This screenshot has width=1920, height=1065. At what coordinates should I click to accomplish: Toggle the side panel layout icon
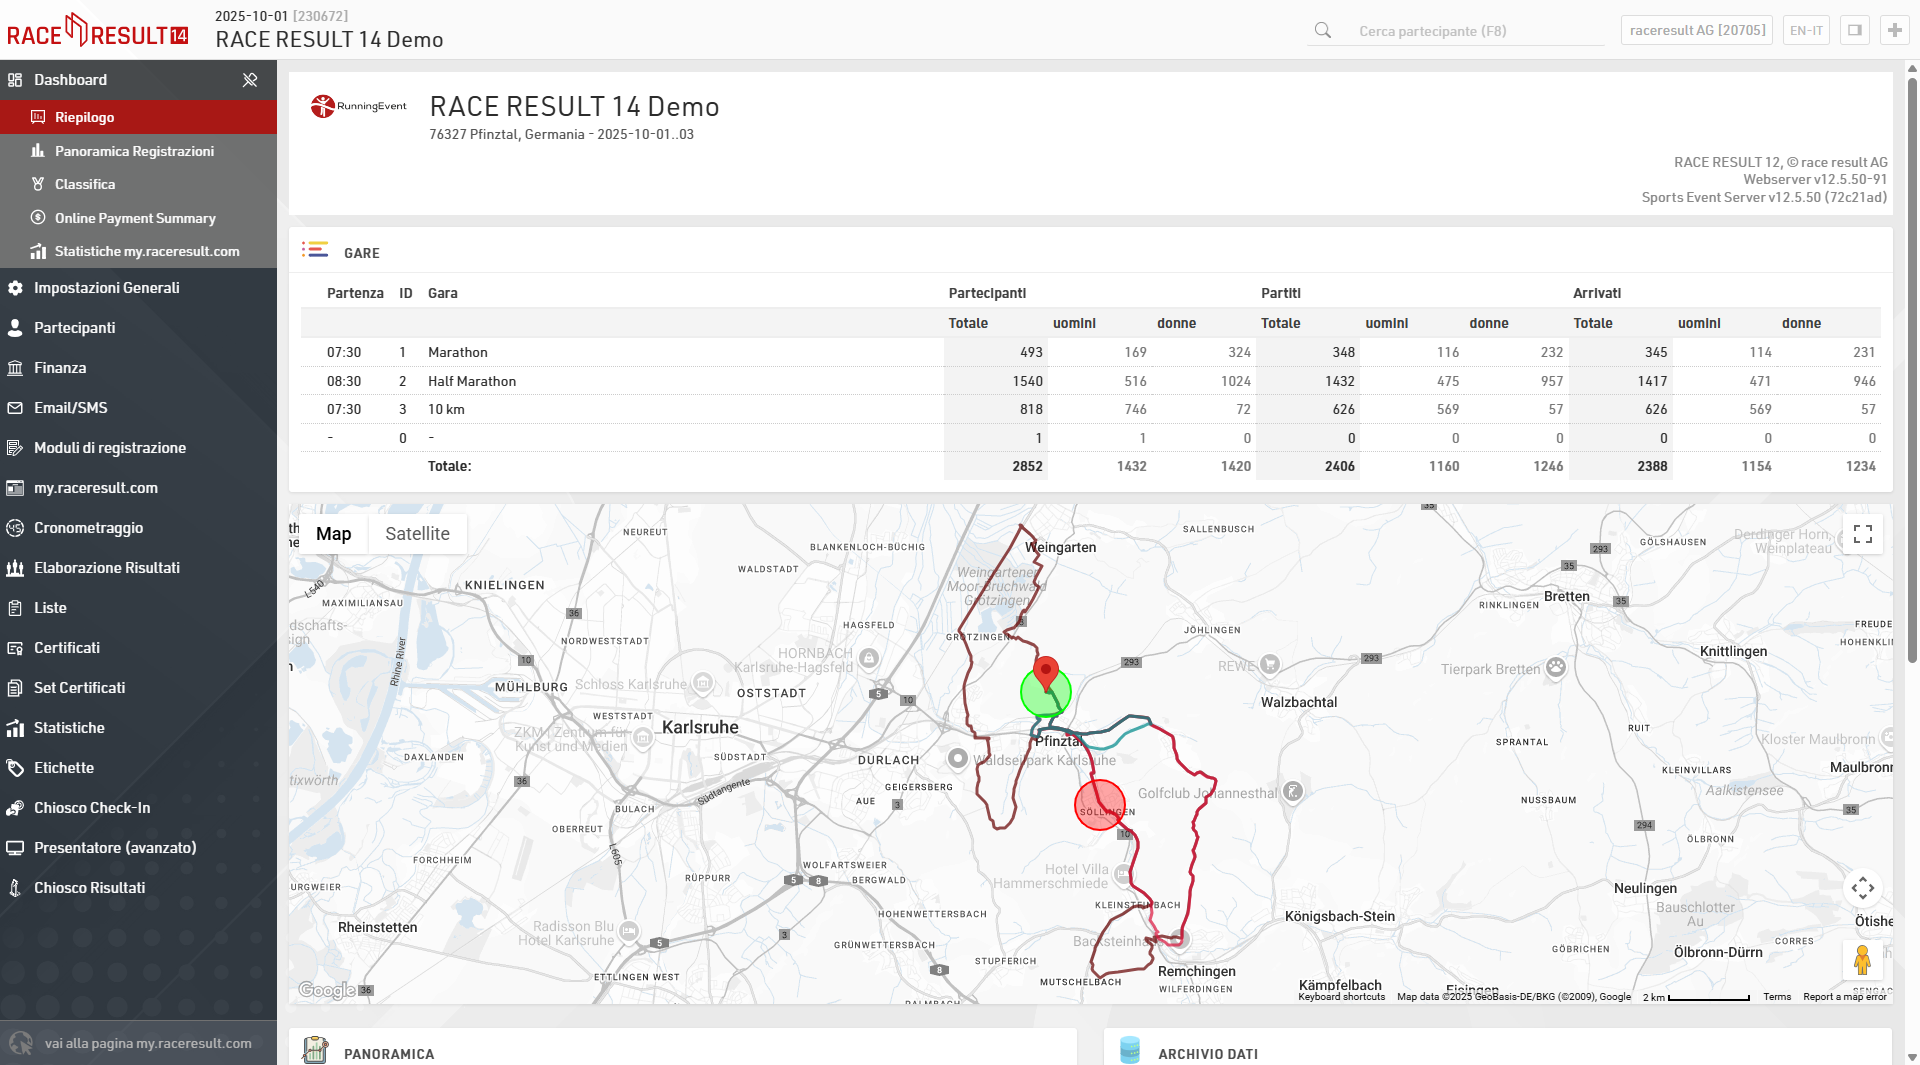[1854, 31]
